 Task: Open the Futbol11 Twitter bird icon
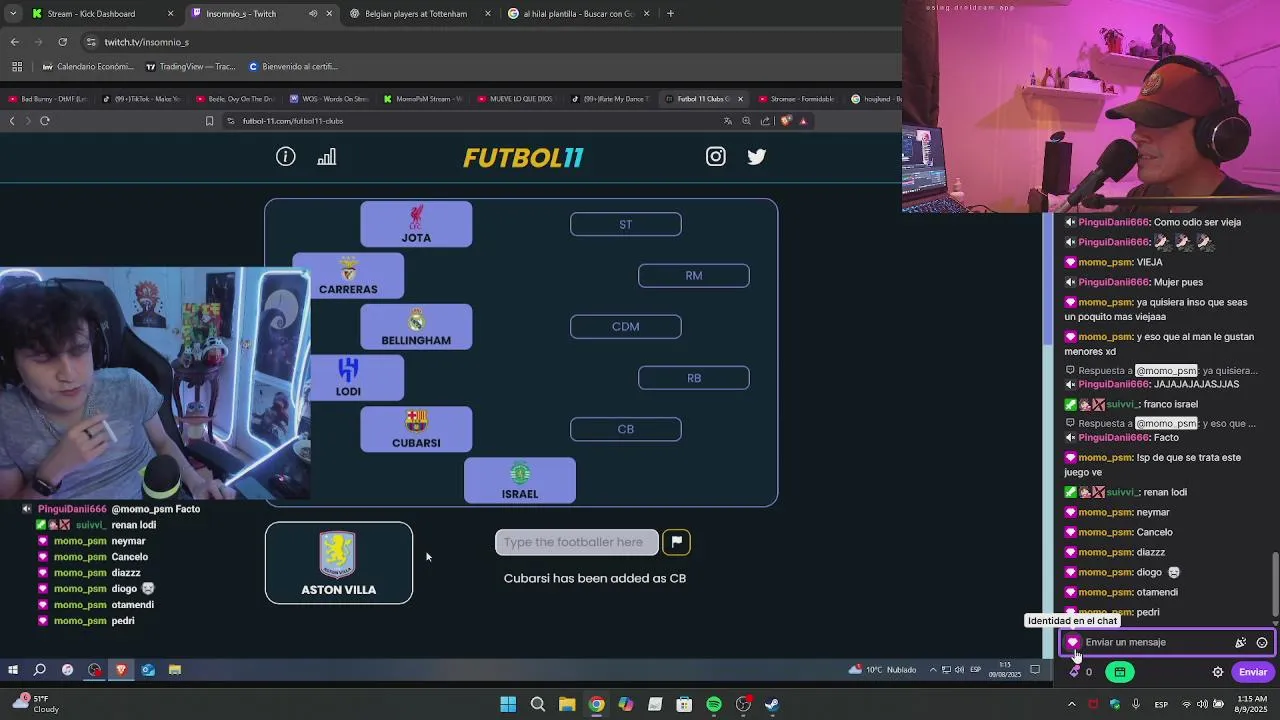point(757,156)
